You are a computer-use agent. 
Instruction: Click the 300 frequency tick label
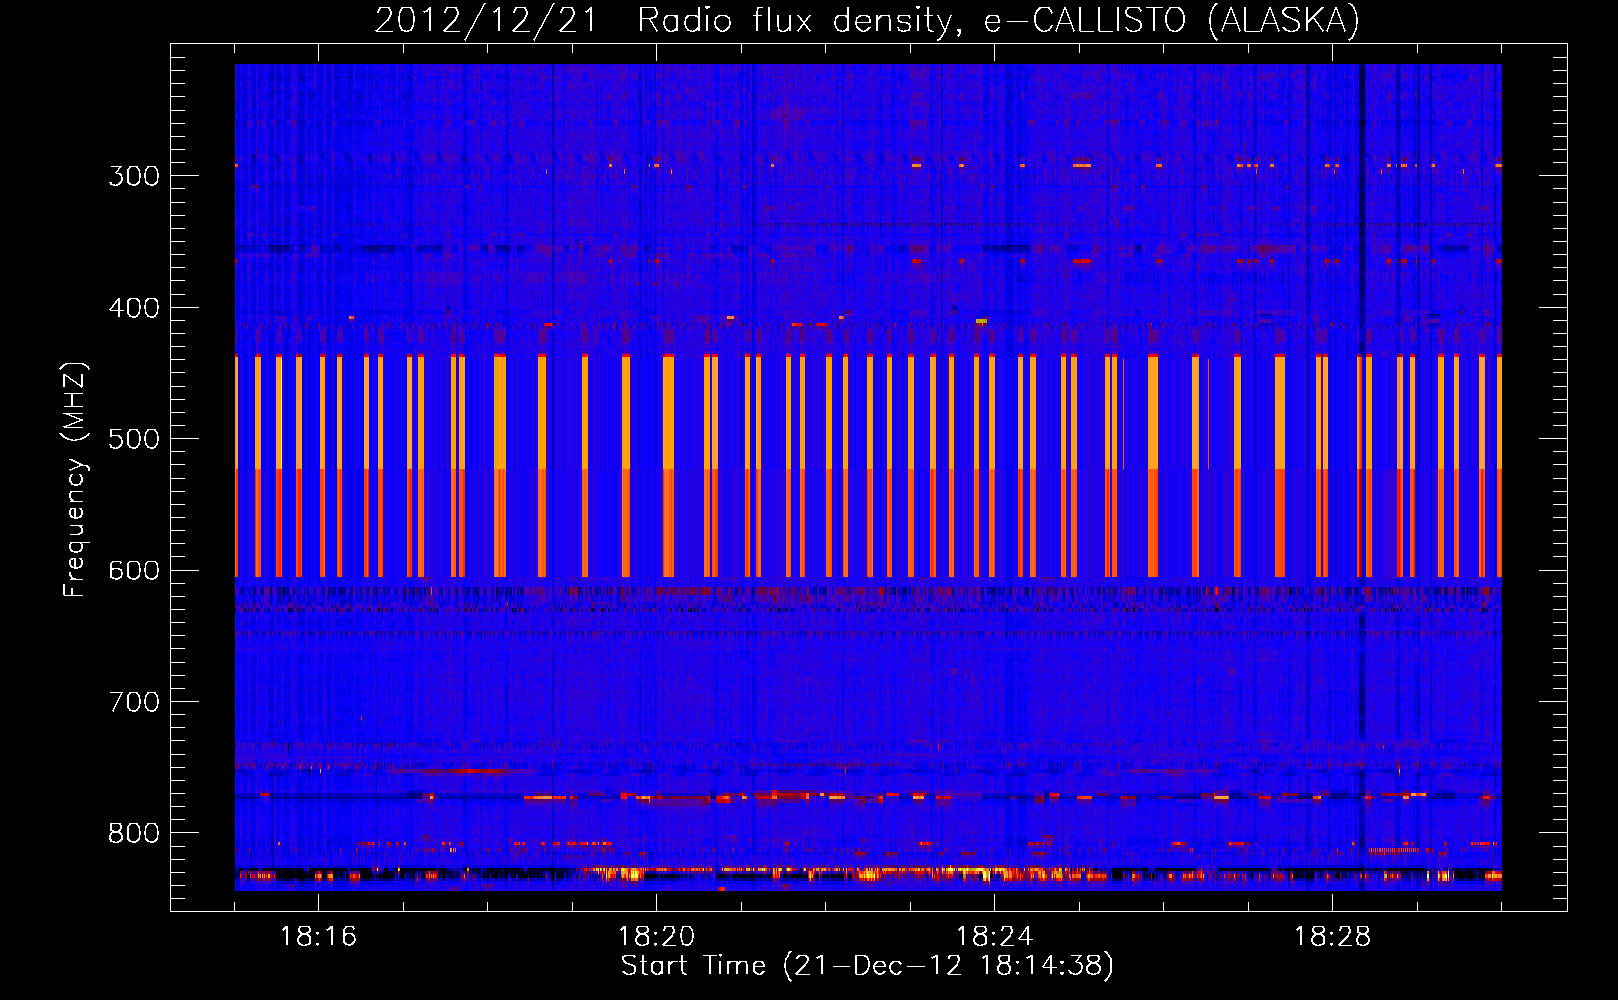[134, 176]
